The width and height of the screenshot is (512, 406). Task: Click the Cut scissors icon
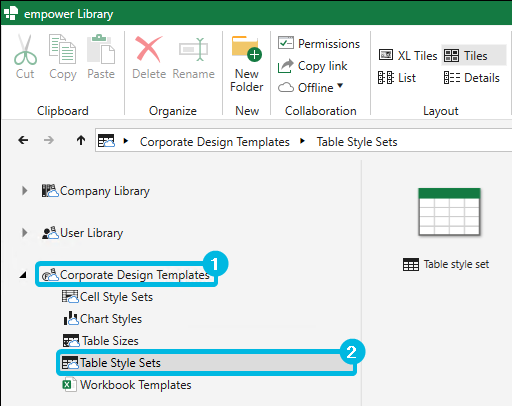25,50
